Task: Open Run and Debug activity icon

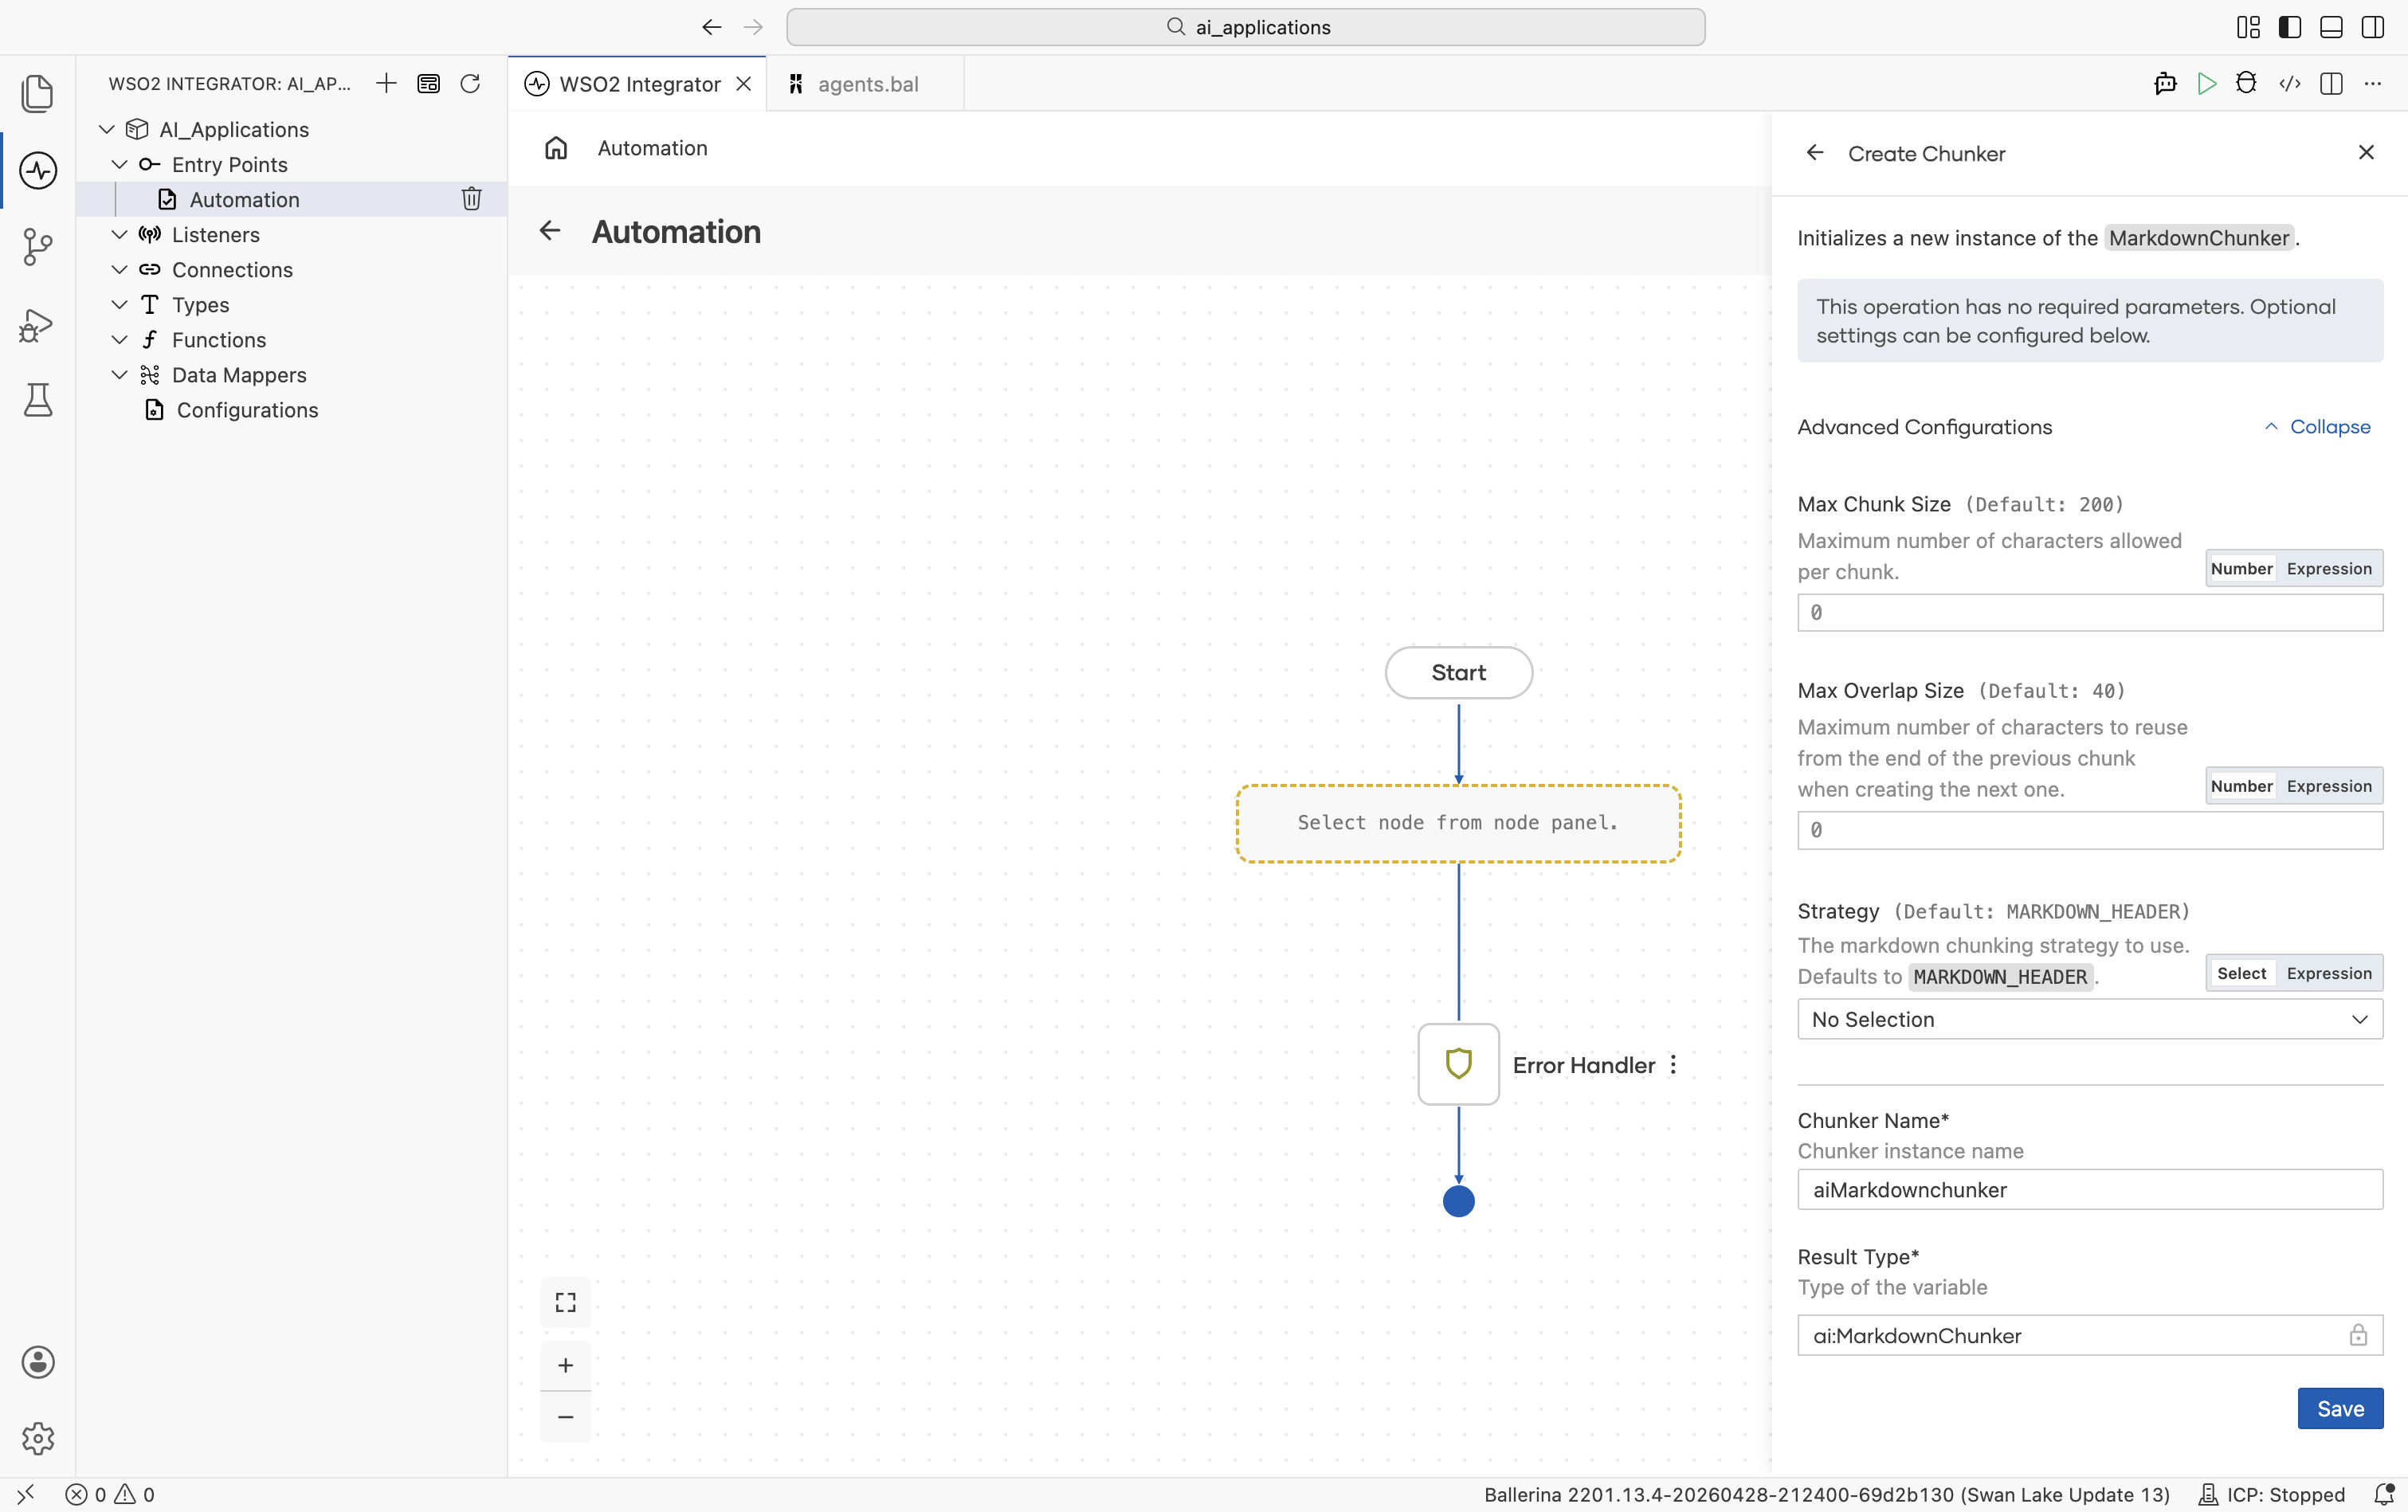Action: pos(38,324)
